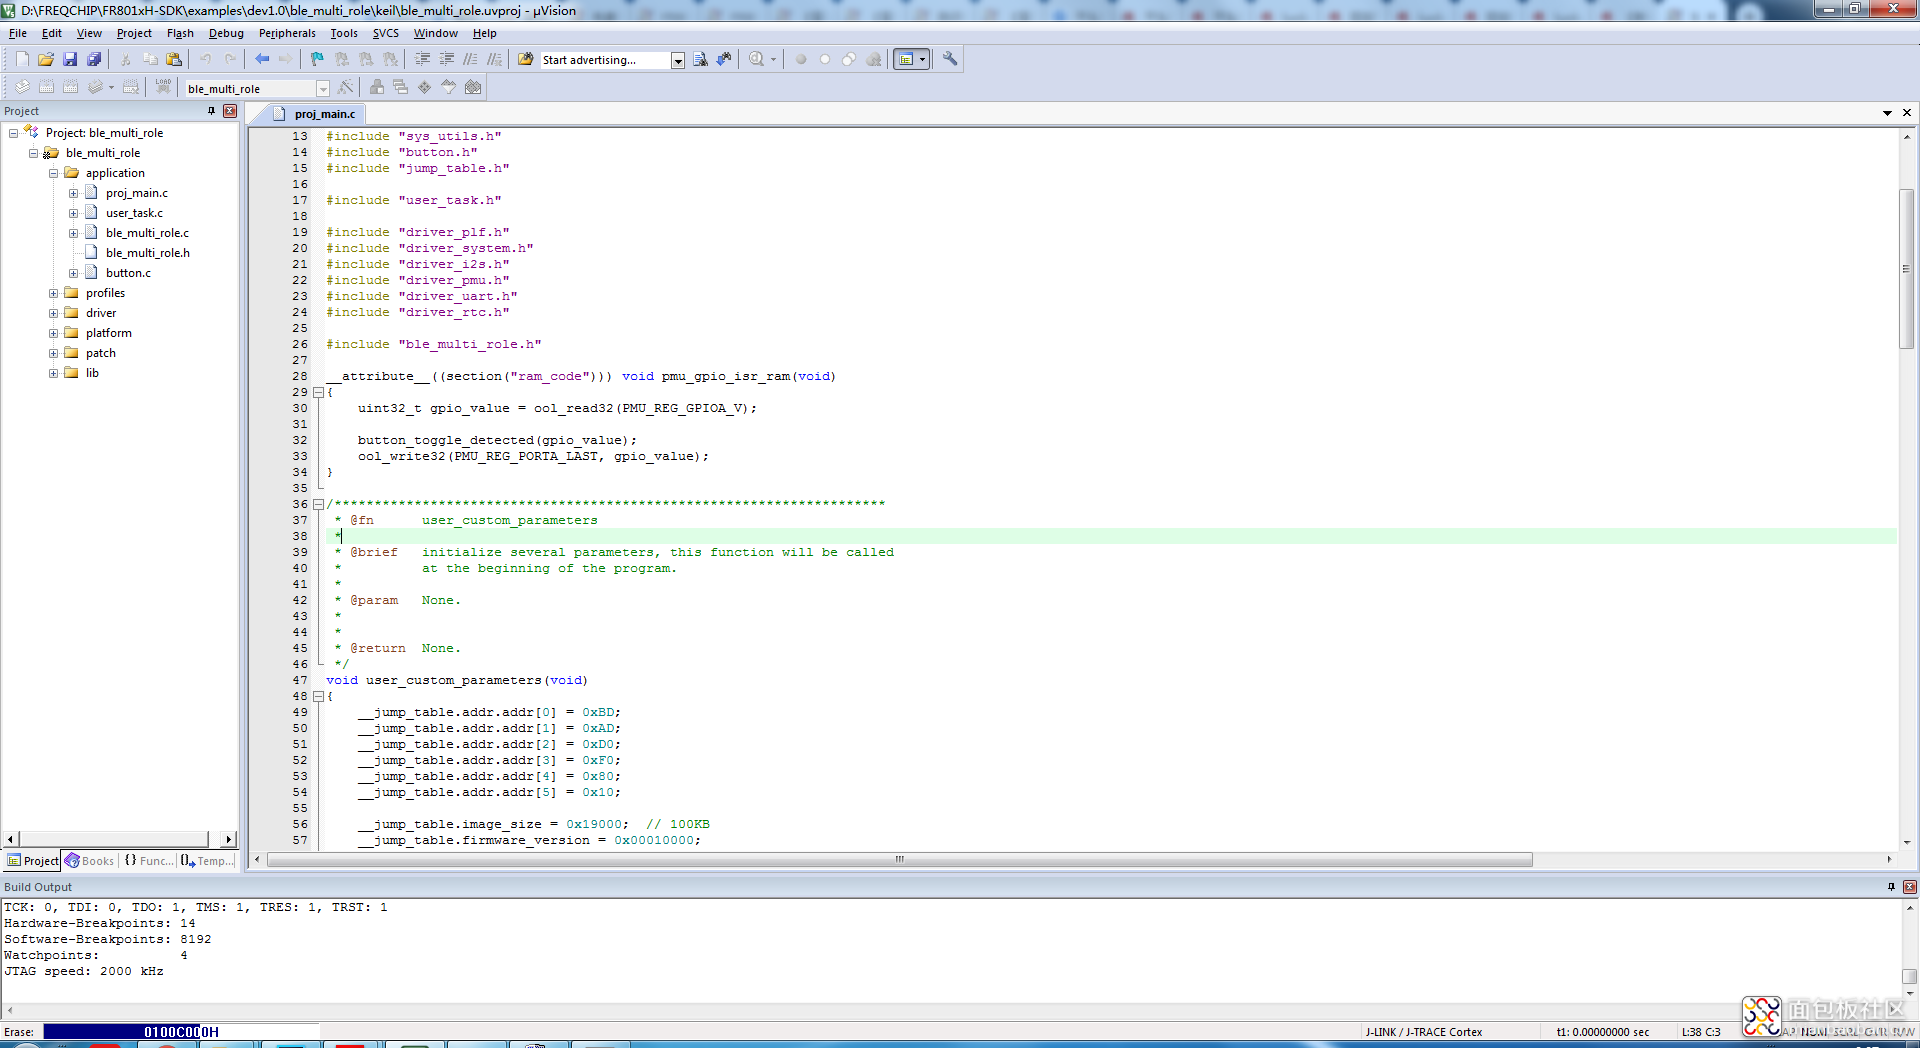This screenshot has width=1920, height=1048.
Task: Click the Batch Build icon
Action: [95, 88]
